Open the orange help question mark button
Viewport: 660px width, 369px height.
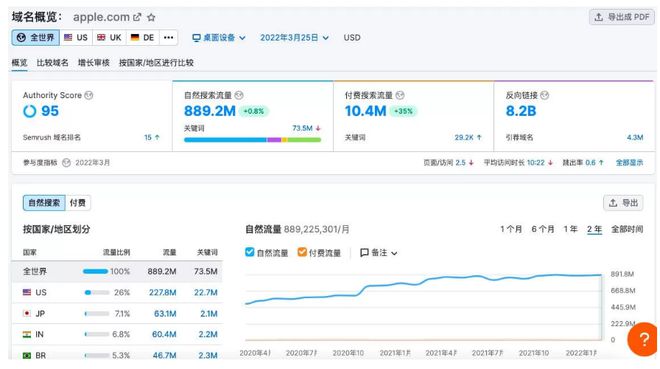[643, 339]
